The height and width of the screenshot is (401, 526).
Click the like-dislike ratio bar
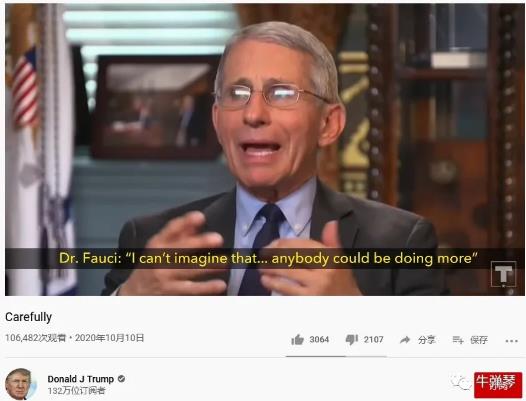pyautogui.click(x=336, y=356)
